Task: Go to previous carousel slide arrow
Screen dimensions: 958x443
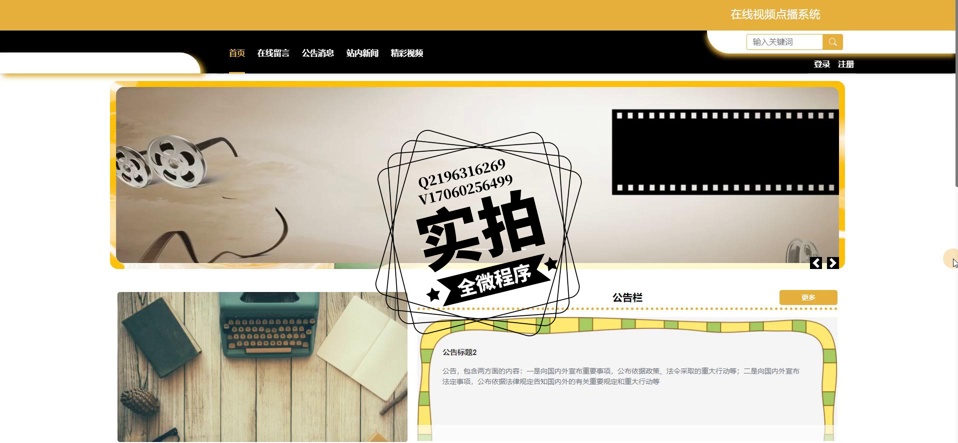Action: coord(816,263)
